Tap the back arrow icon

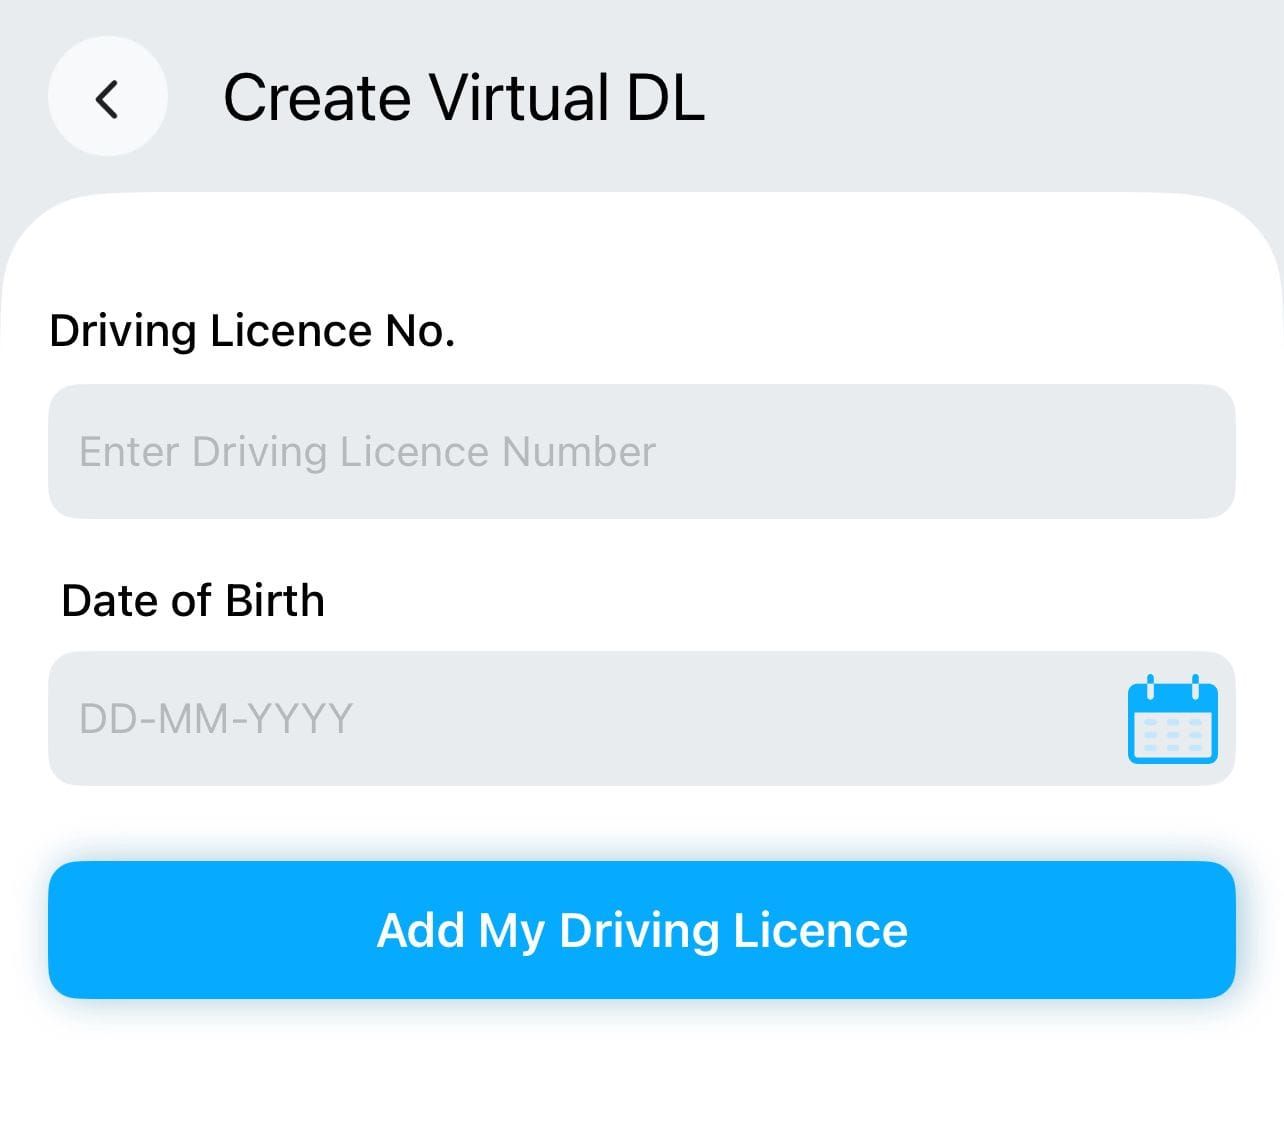pos(107,98)
